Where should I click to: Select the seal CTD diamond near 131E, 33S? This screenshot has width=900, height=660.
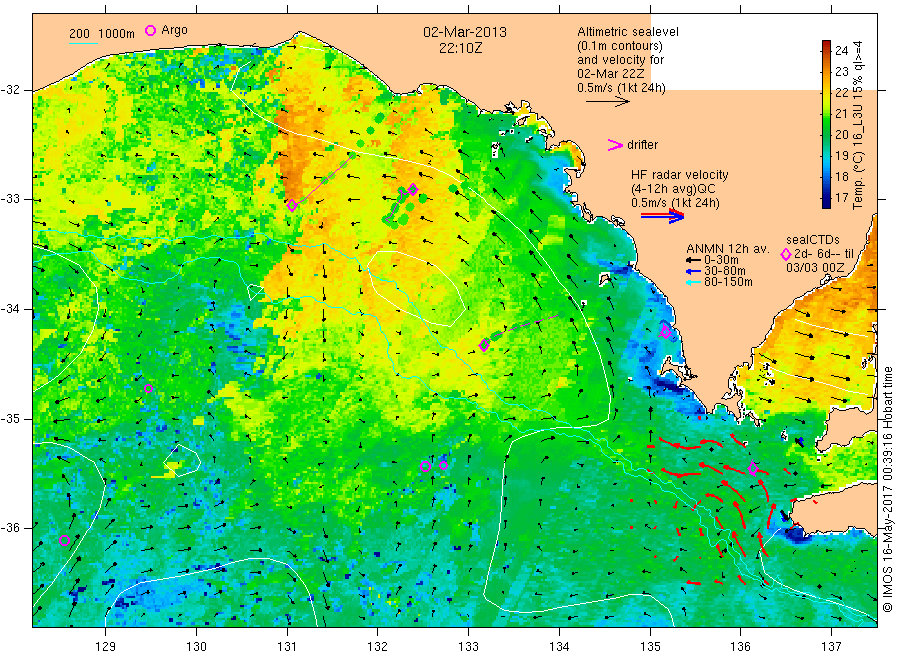pos(292,205)
